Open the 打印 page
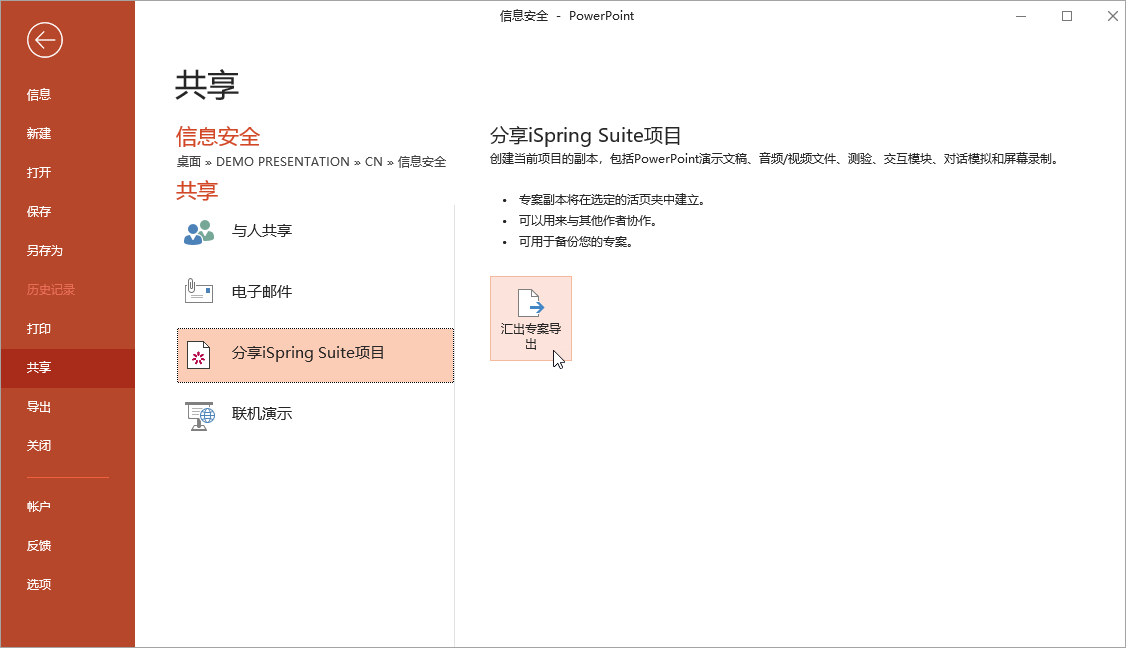The image size is (1126, 648). [39, 329]
